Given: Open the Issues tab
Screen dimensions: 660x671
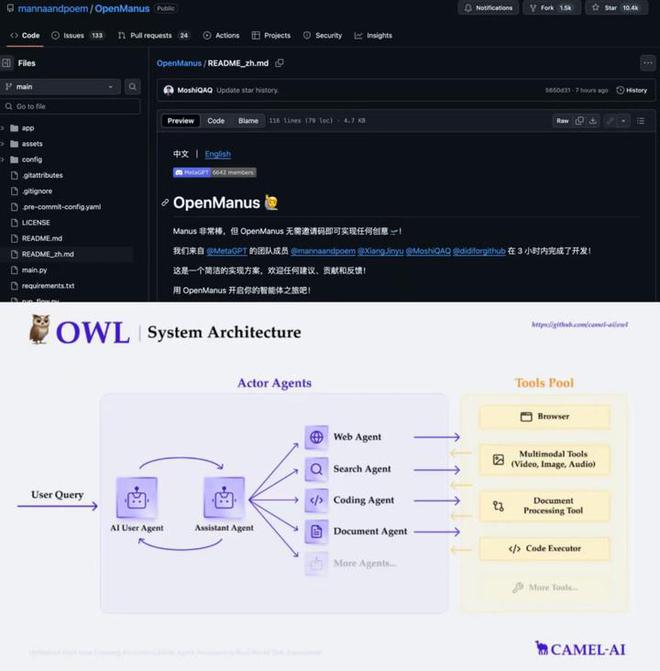Looking at the screenshot, I should coord(77,36).
